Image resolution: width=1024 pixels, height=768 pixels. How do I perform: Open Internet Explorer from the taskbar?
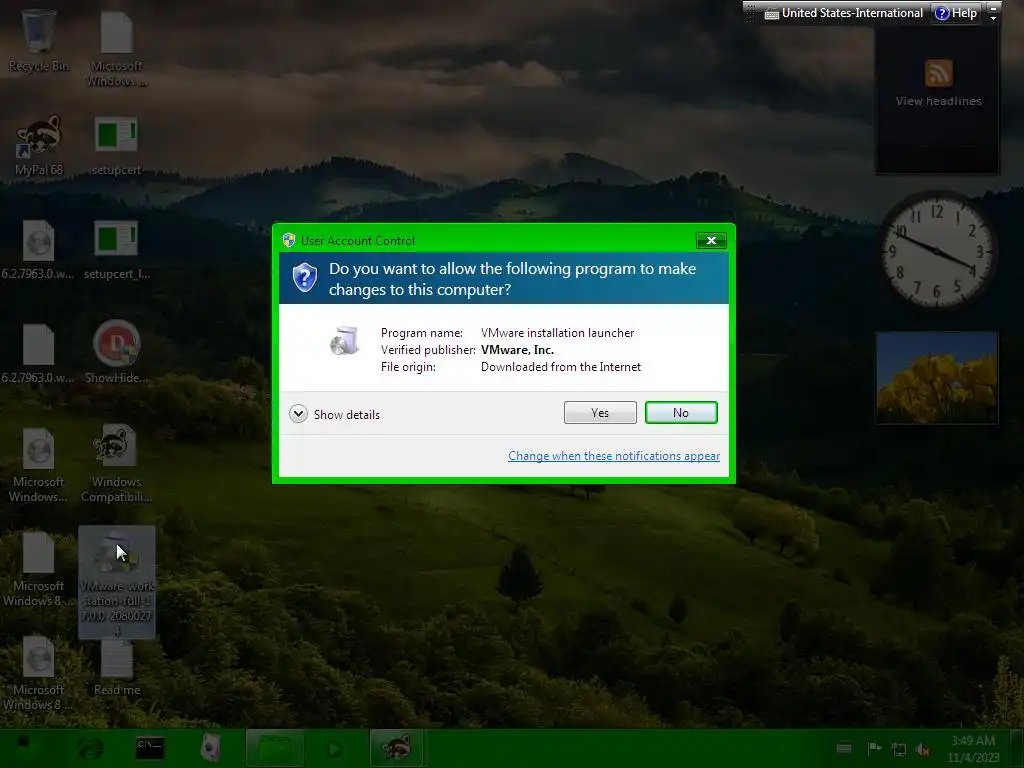pos(90,748)
